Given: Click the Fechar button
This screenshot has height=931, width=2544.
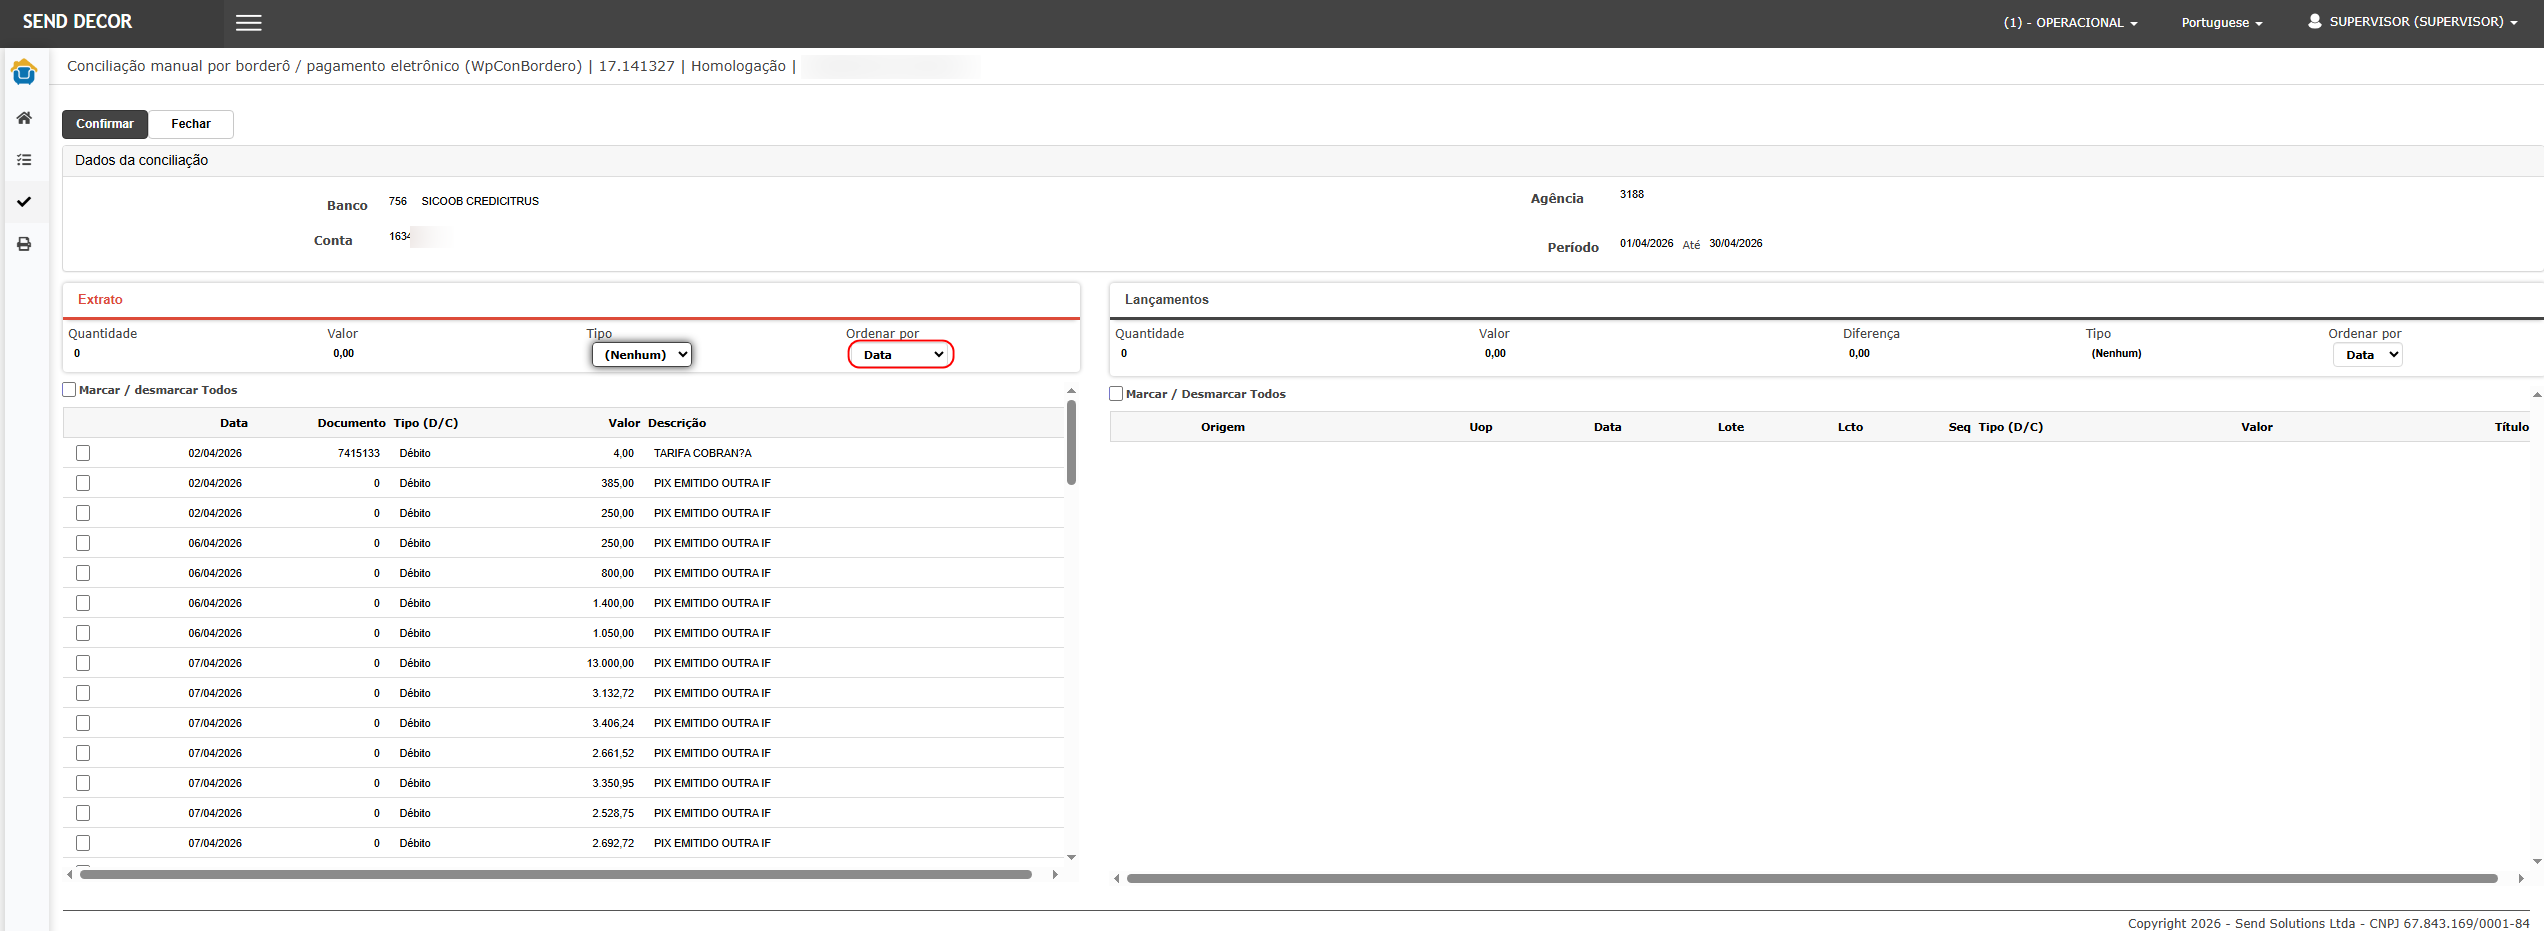Looking at the screenshot, I should (x=191, y=124).
